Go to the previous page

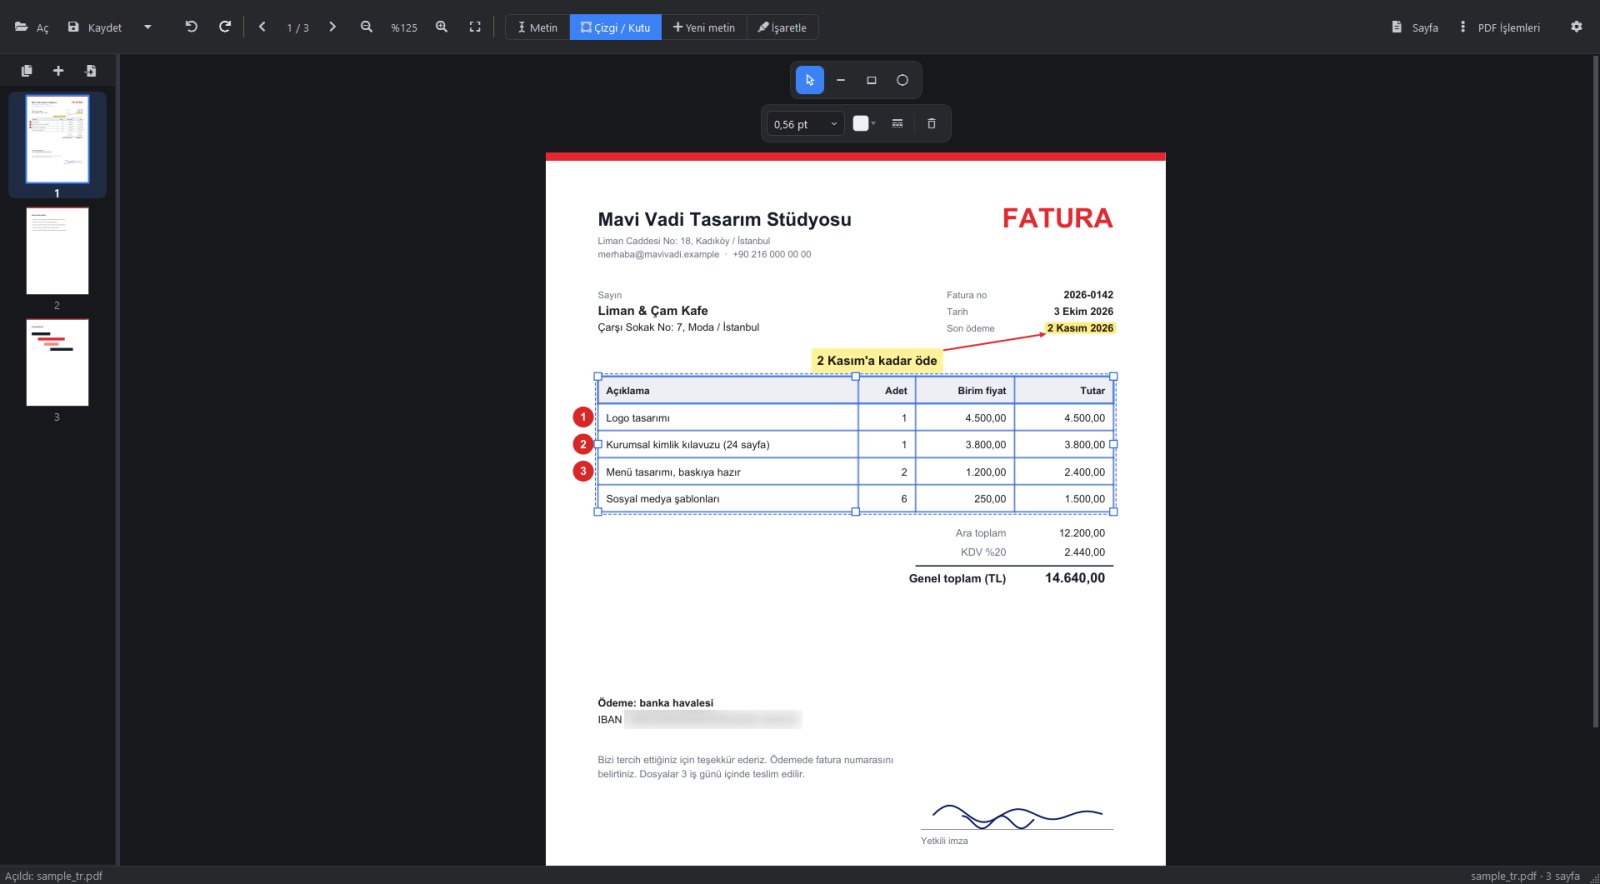pyautogui.click(x=262, y=27)
